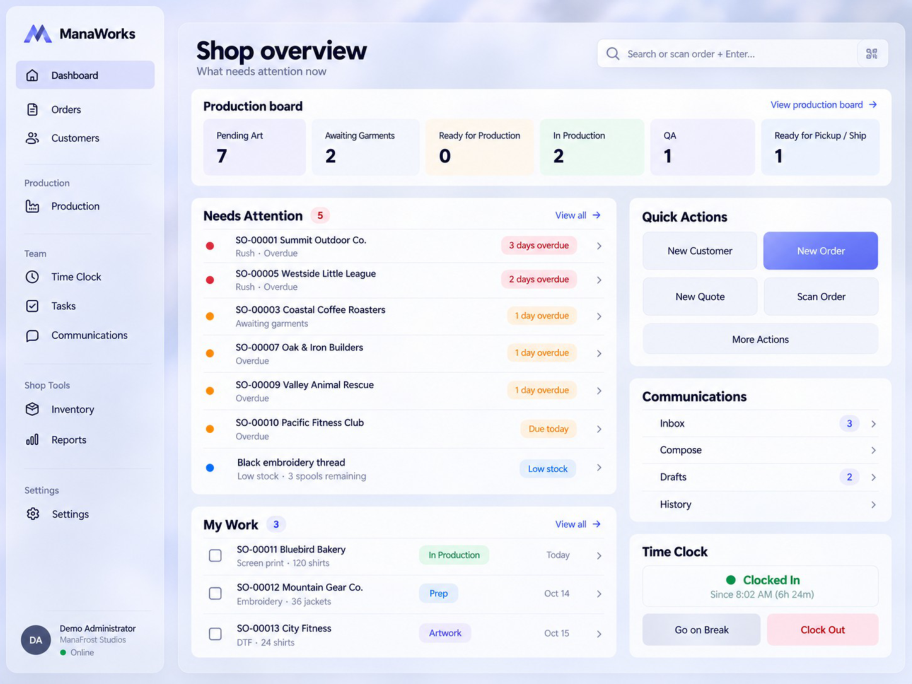Open the Inbox row chevron
The image size is (912, 684).
(x=873, y=424)
